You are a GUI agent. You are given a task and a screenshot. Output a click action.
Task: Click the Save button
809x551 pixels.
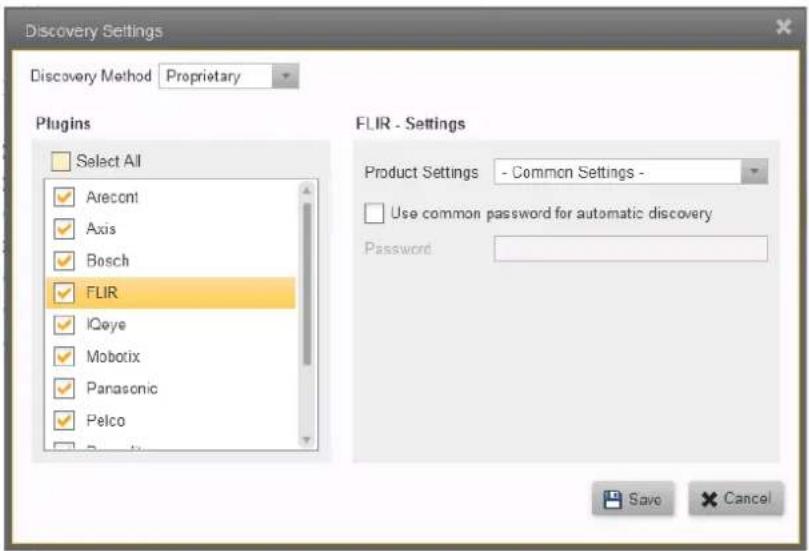click(633, 499)
